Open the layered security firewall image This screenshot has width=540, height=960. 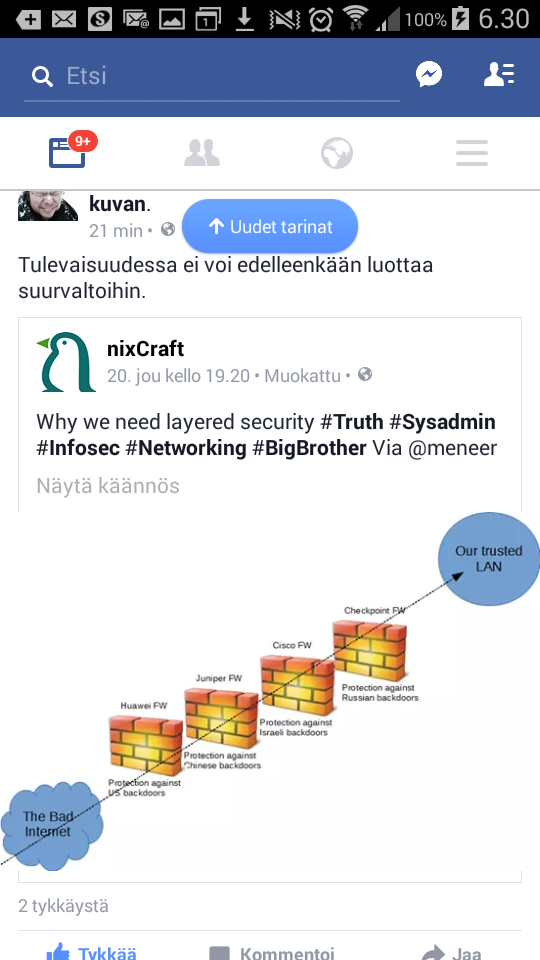(x=270, y=691)
